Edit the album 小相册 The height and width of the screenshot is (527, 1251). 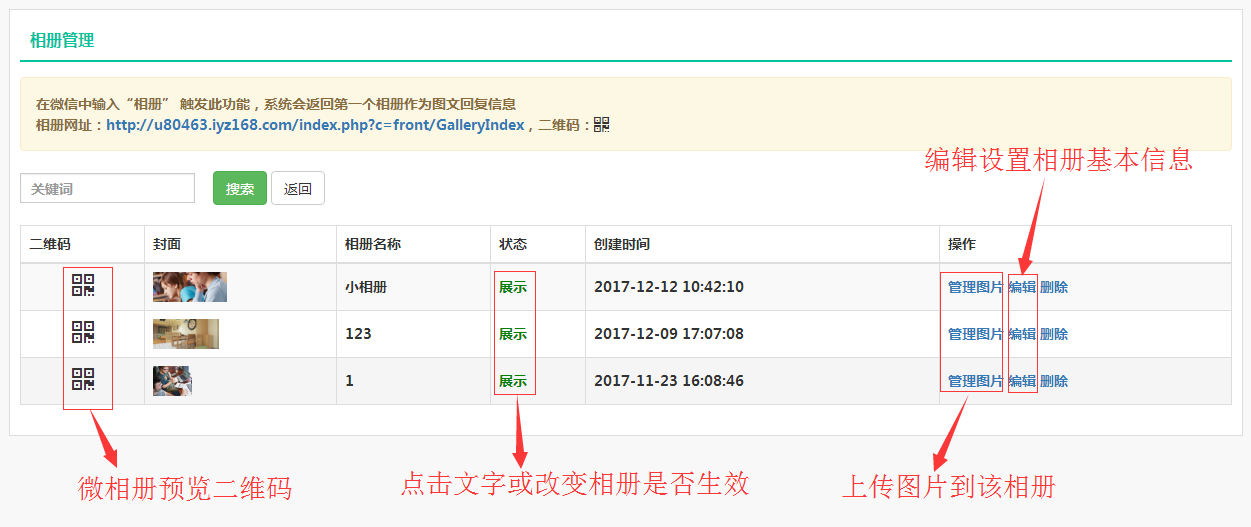pos(1022,287)
